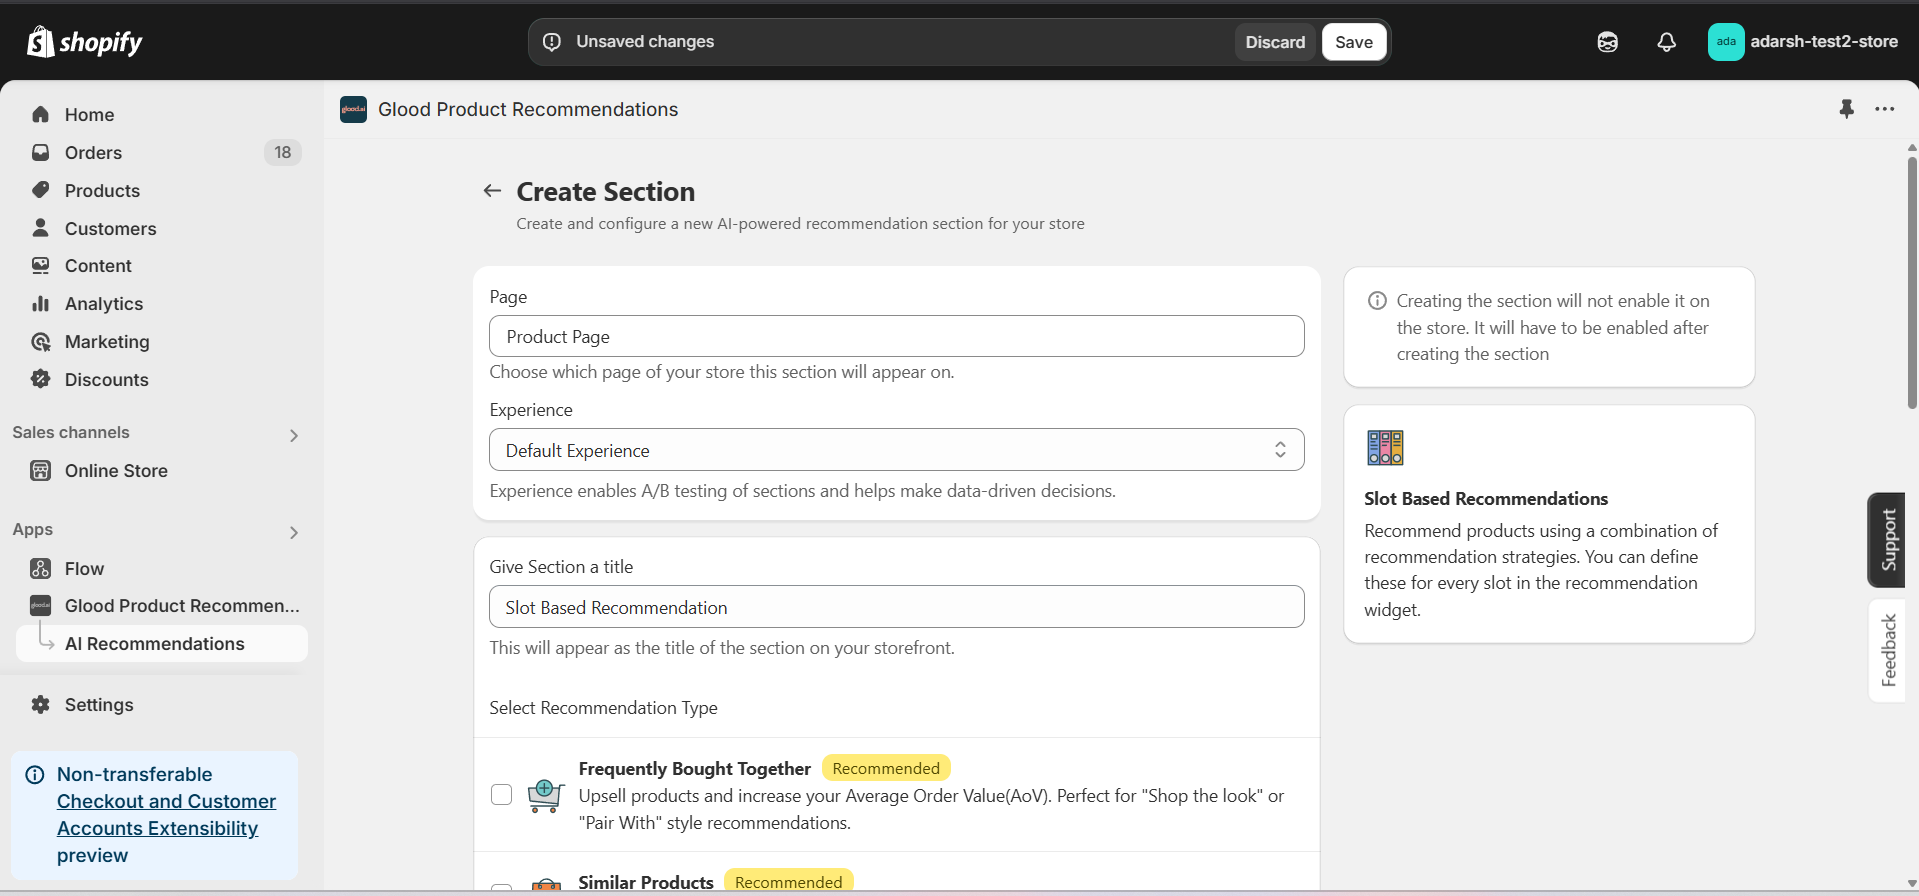Open AI Recommendations in the sidebar

point(155,644)
